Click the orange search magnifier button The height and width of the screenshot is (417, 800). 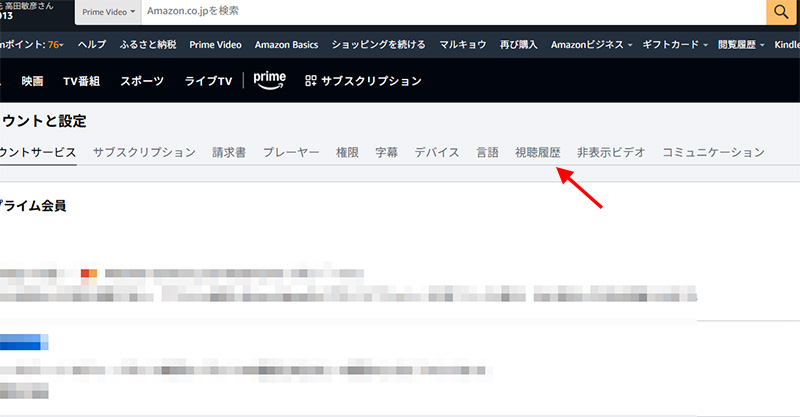click(780, 12)
